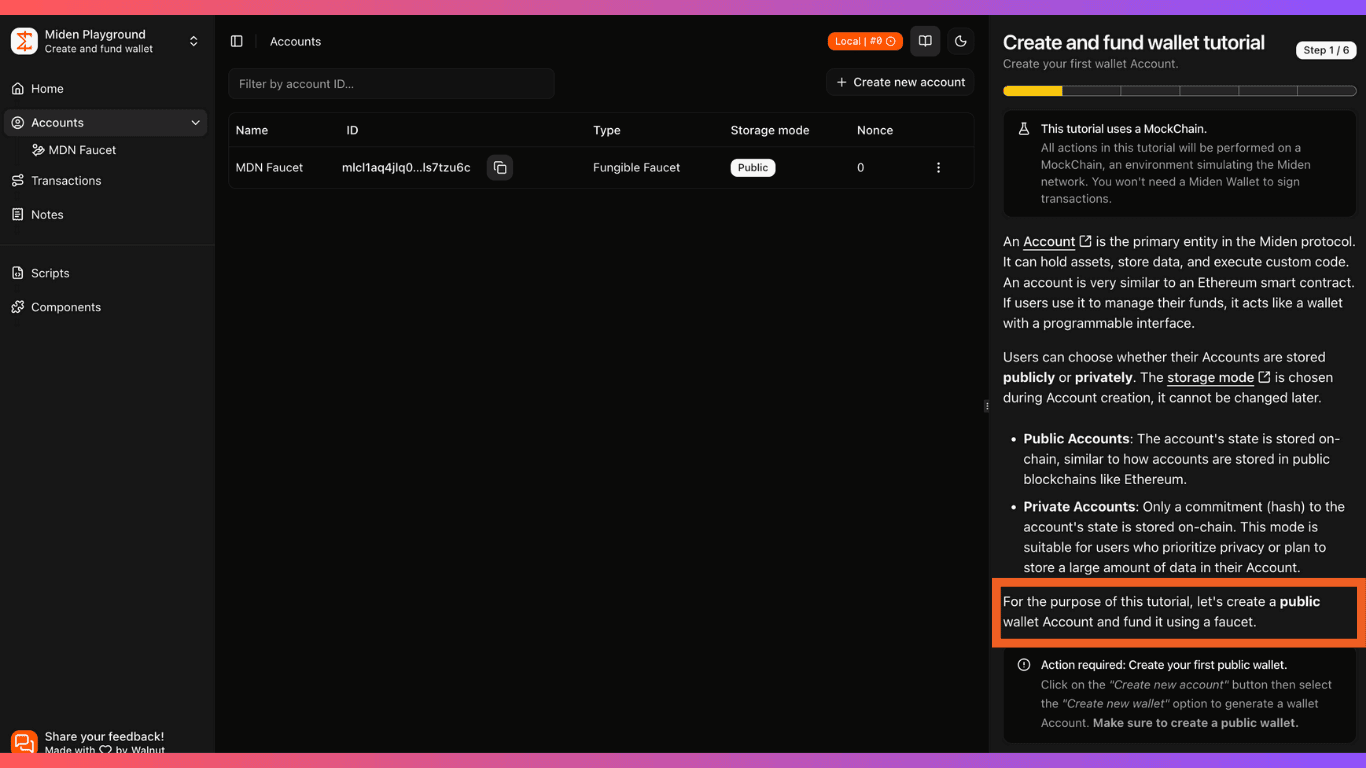Click the MDN Faucet coins icon

(39, 150)
